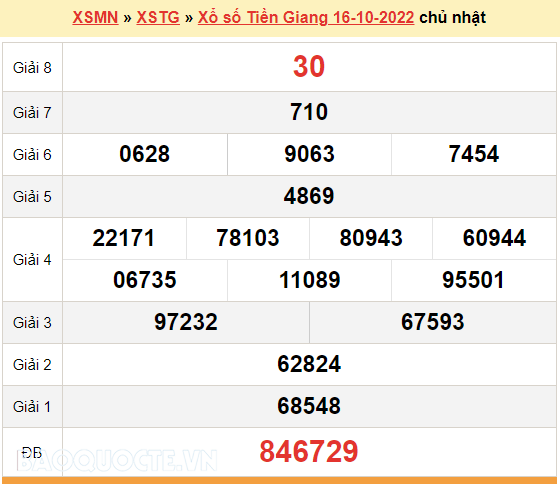Click the number 95501
The image size is (560, 484).
pyautogui.click(x=473, y=280)
